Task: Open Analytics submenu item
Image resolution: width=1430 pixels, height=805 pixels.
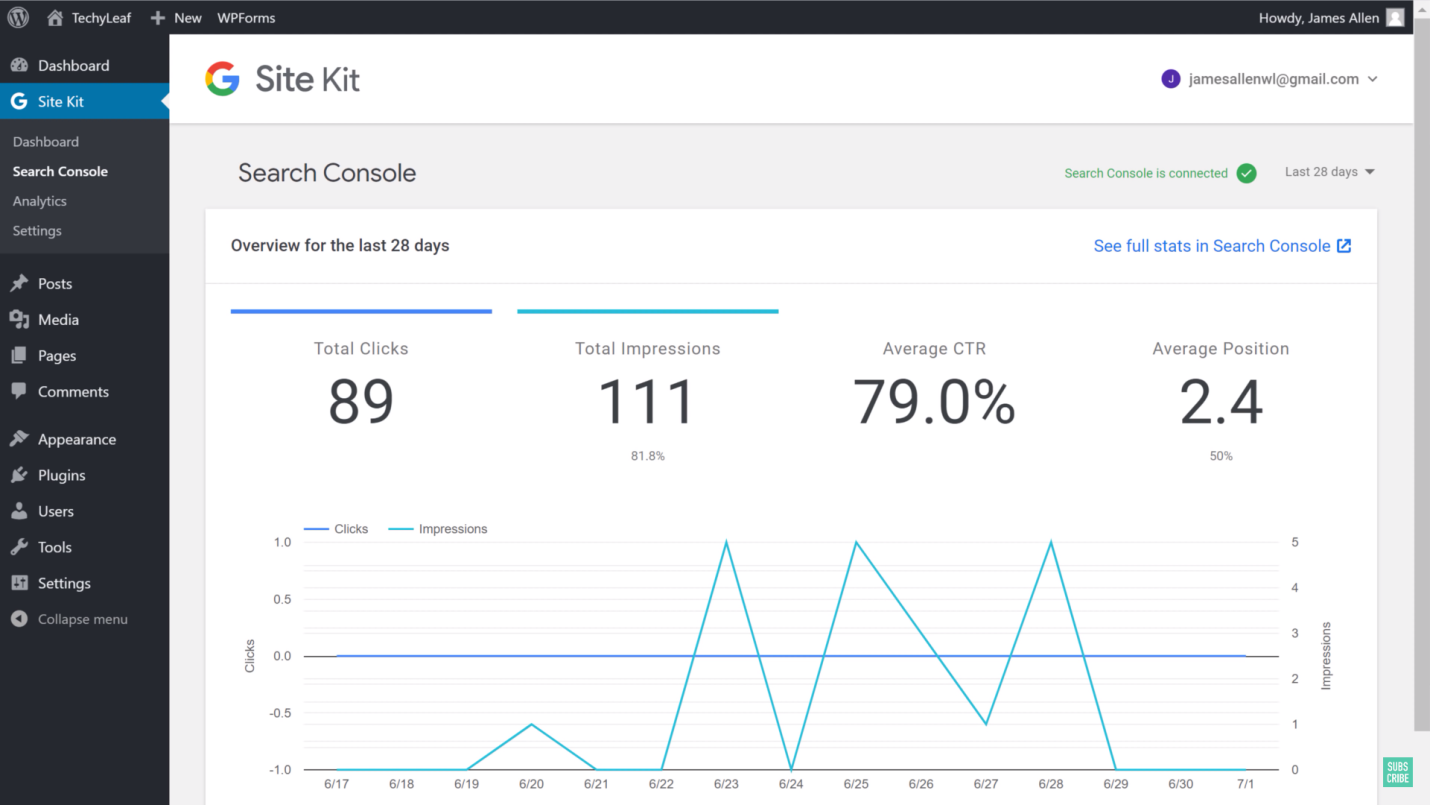Action: [40, 201]
